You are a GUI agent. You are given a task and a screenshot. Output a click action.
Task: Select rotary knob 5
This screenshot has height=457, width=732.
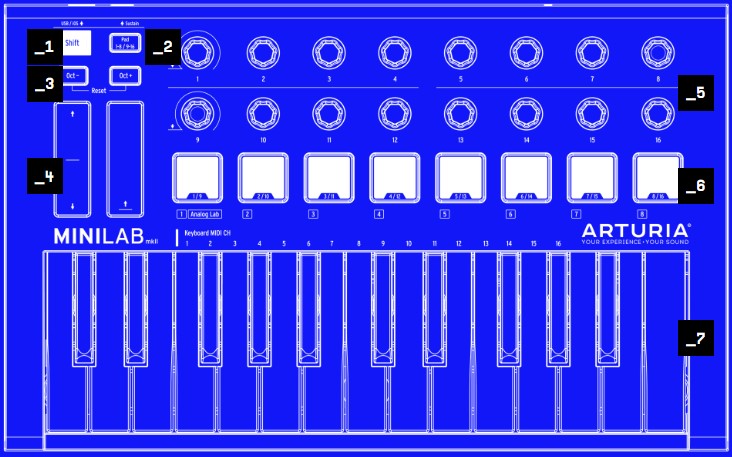pos(461,52)
